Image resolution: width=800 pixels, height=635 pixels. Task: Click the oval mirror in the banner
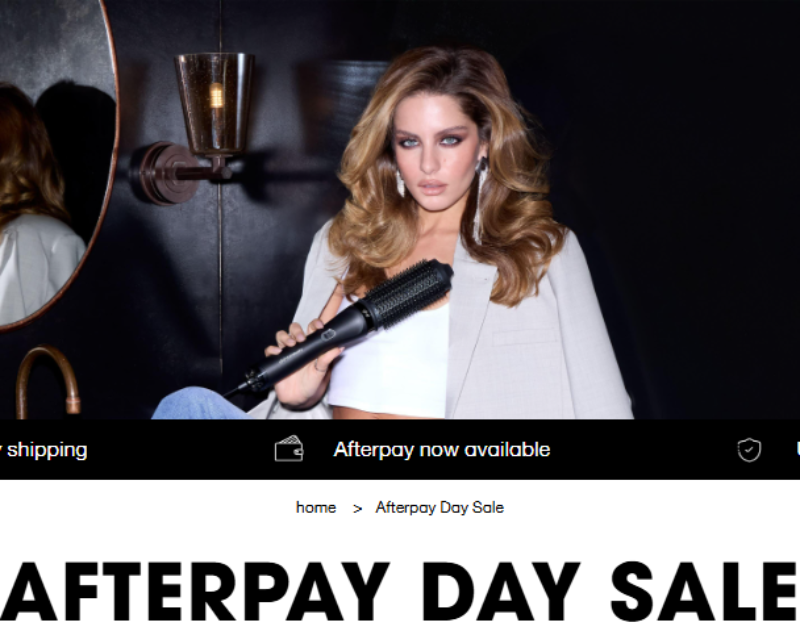(x=54, y=163)
